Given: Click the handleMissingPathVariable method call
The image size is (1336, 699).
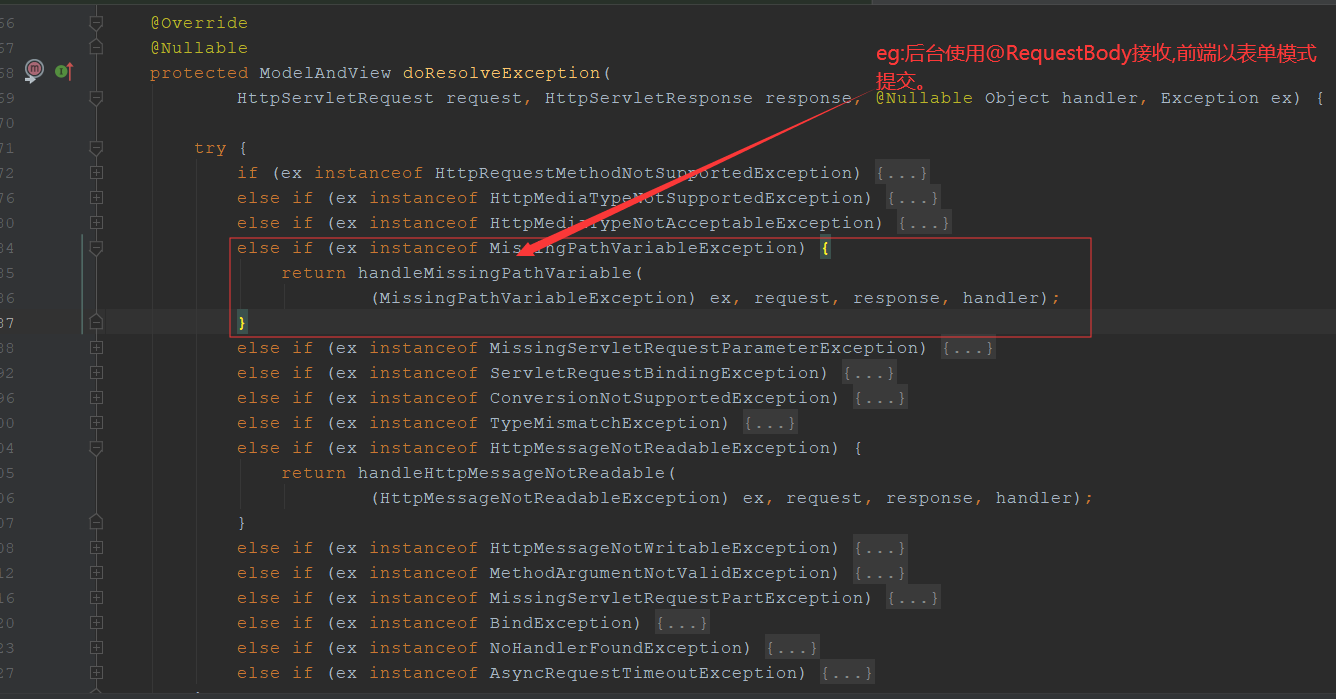Looking at the screenshot, I should coord(496,273).
